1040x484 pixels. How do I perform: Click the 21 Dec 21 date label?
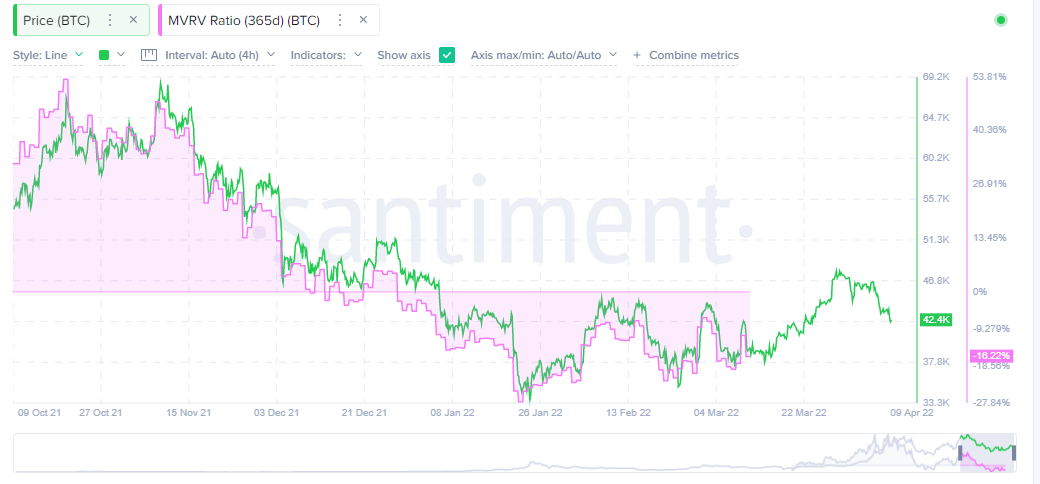click(364, 412)
